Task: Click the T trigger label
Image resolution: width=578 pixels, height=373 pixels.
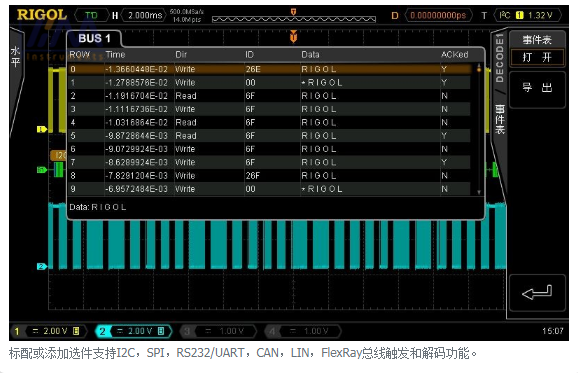Action: pyautogui.click(x=484, y=15)
